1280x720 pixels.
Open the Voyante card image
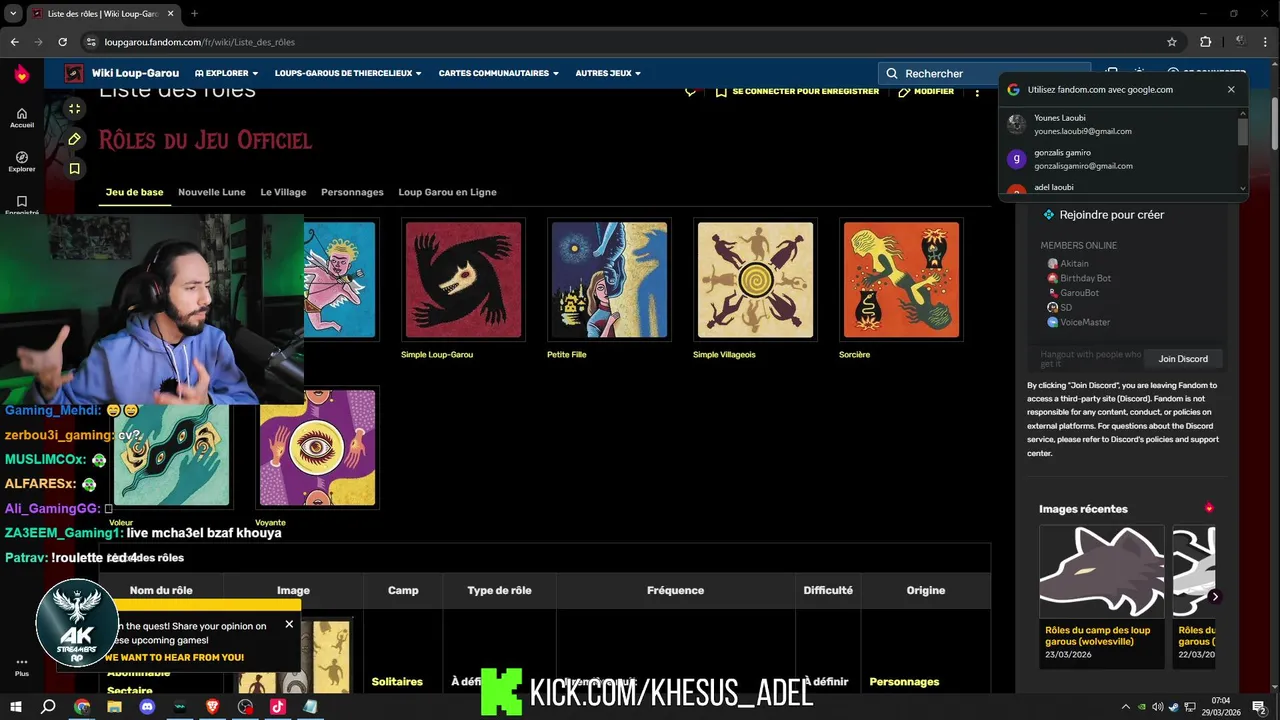point(317,448)
